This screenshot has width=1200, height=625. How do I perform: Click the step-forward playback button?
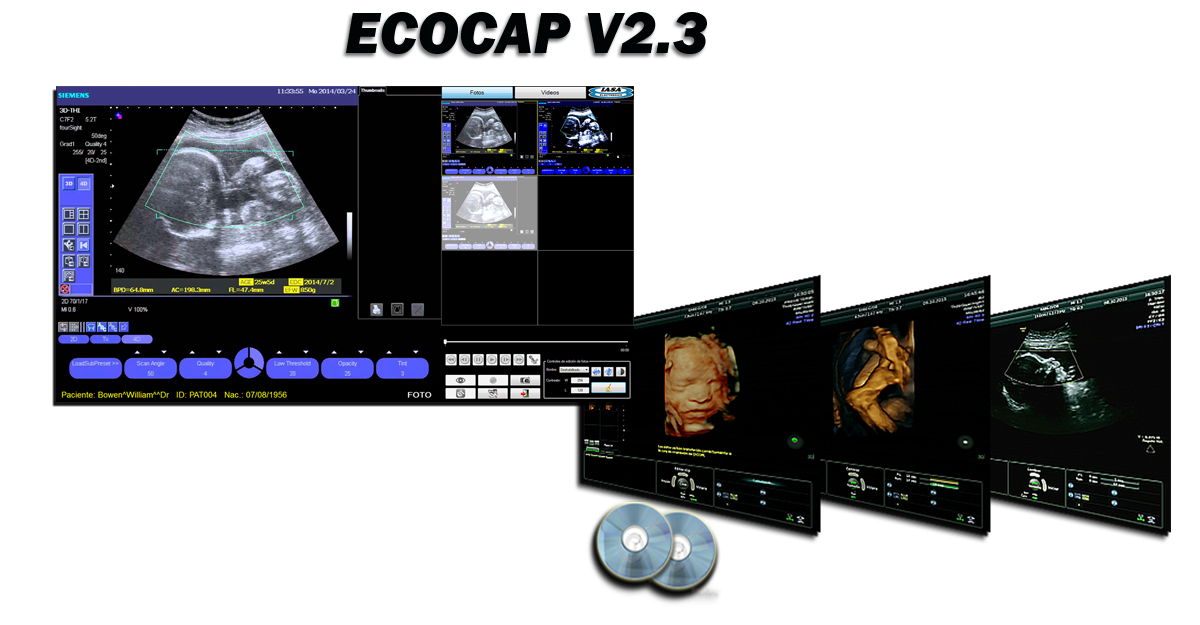(x=505, y=360)
